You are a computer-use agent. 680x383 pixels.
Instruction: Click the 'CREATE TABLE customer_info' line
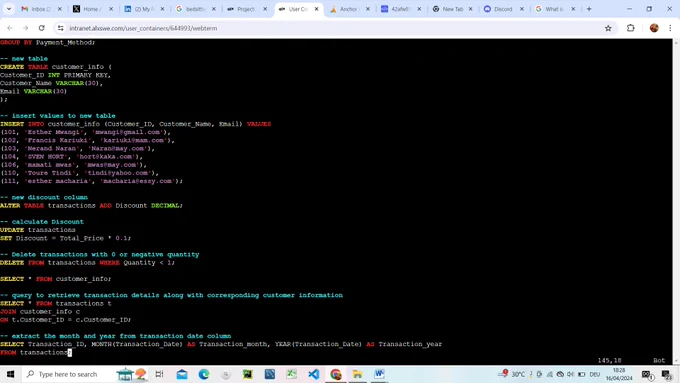(56, 67)
